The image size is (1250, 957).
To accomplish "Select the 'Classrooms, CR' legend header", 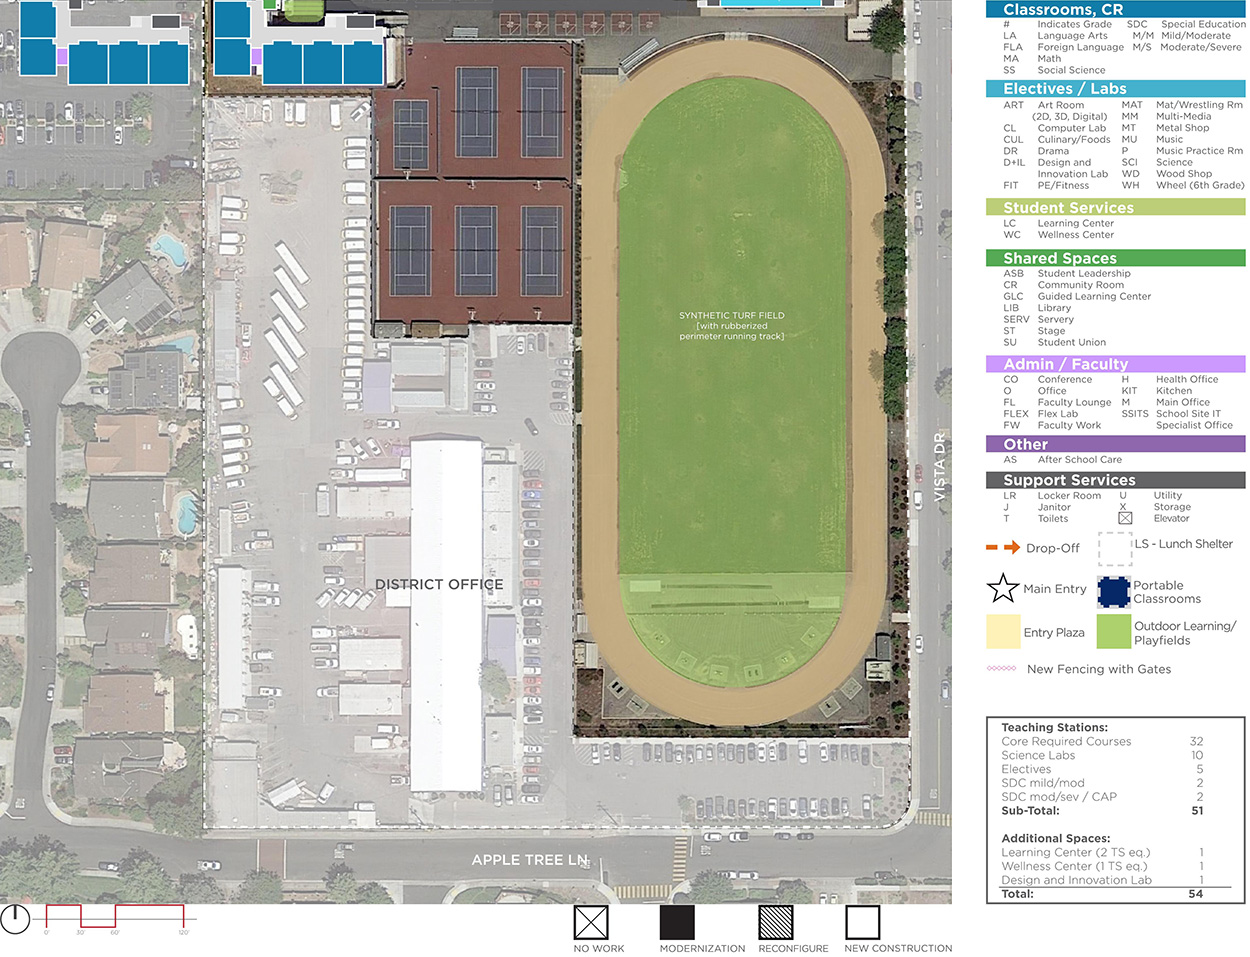I will pyautogui.click(x=1115, y=9).
